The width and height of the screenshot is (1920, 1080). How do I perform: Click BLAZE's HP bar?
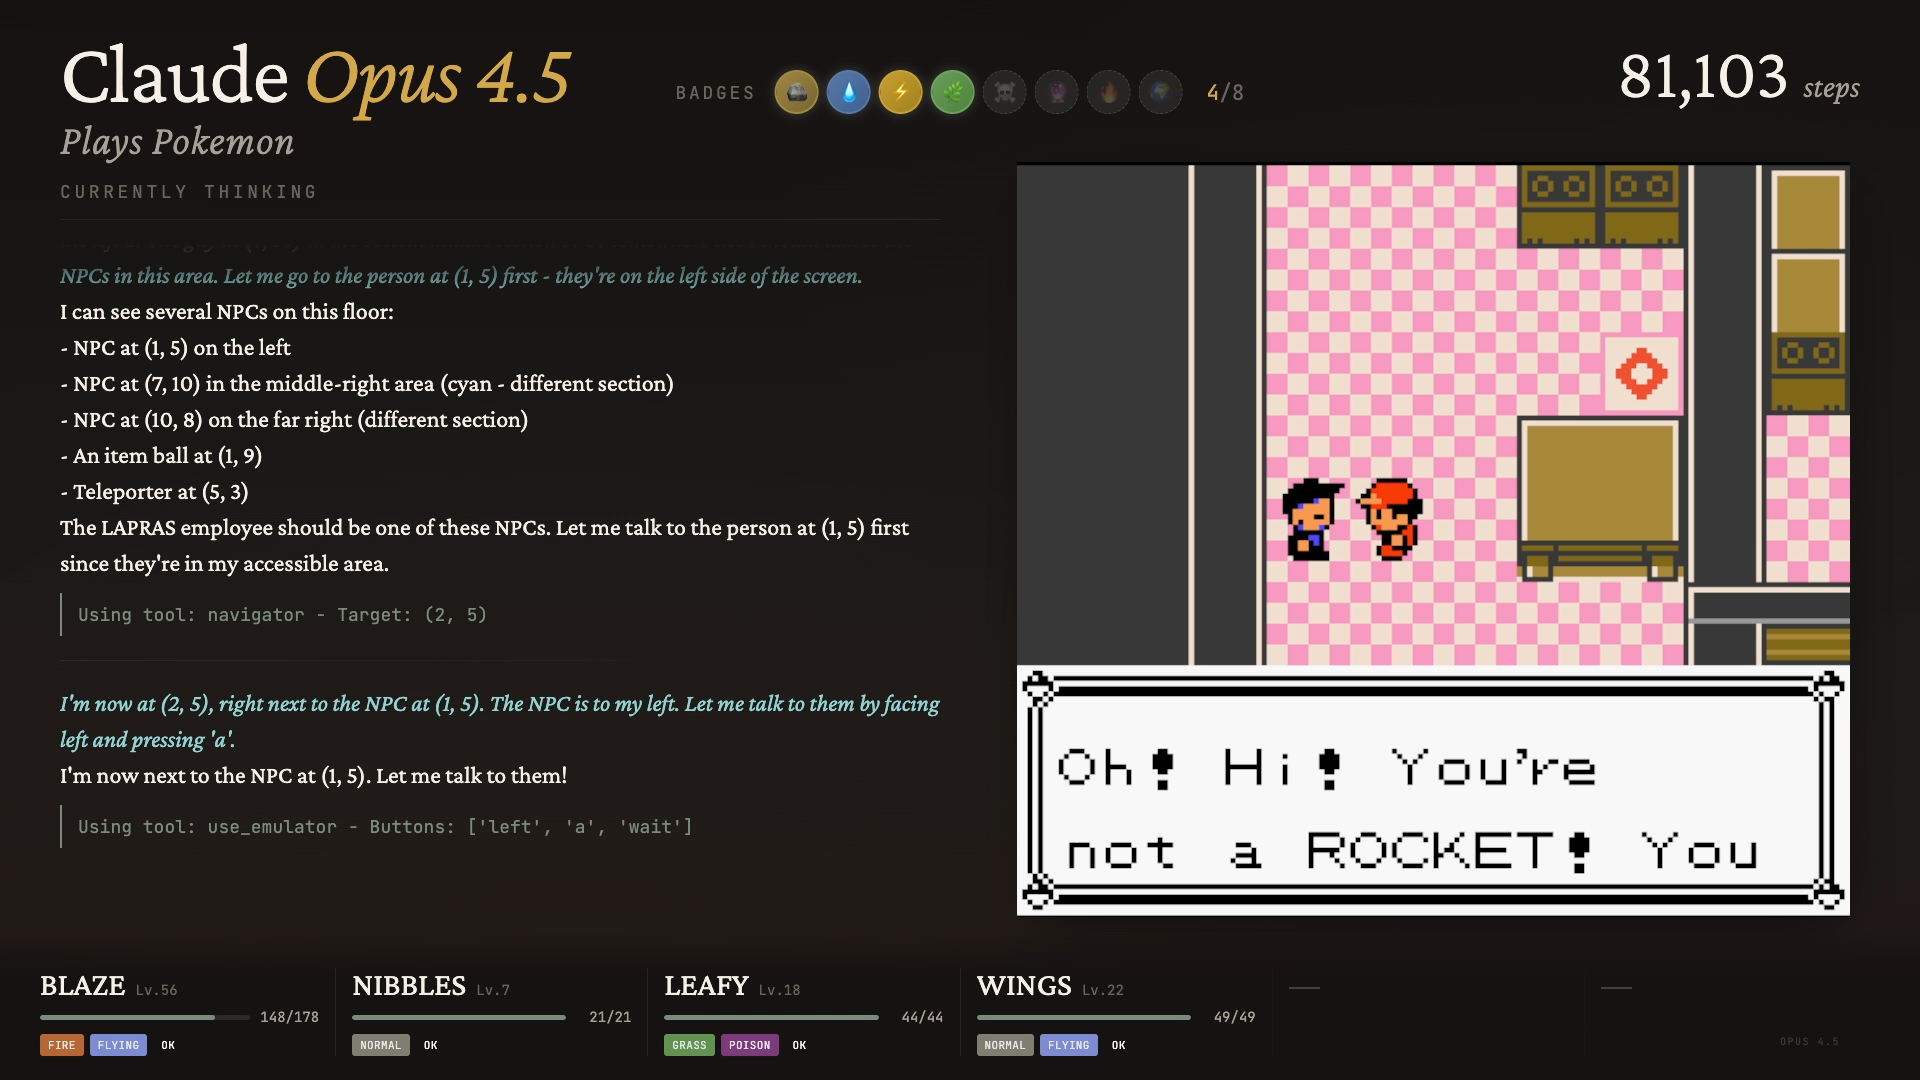pos(144,1017)
